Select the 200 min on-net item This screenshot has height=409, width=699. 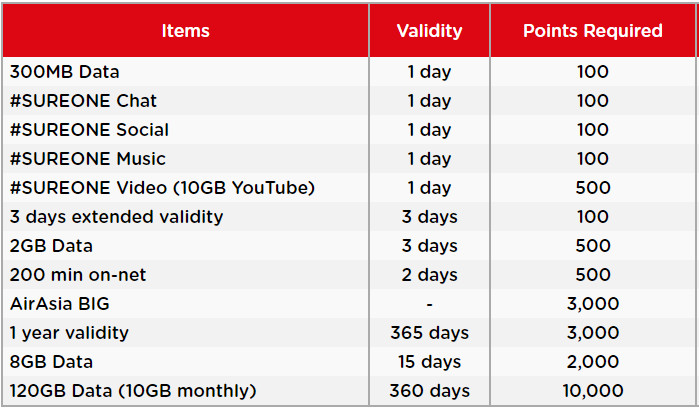click(x=83, y=275)
